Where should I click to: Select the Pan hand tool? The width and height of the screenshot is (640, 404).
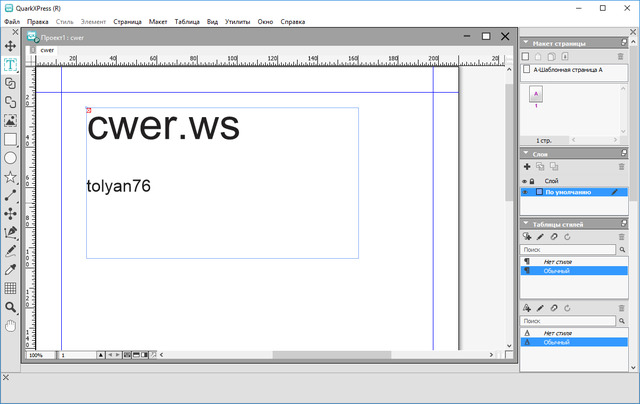[x=10, y=326]
